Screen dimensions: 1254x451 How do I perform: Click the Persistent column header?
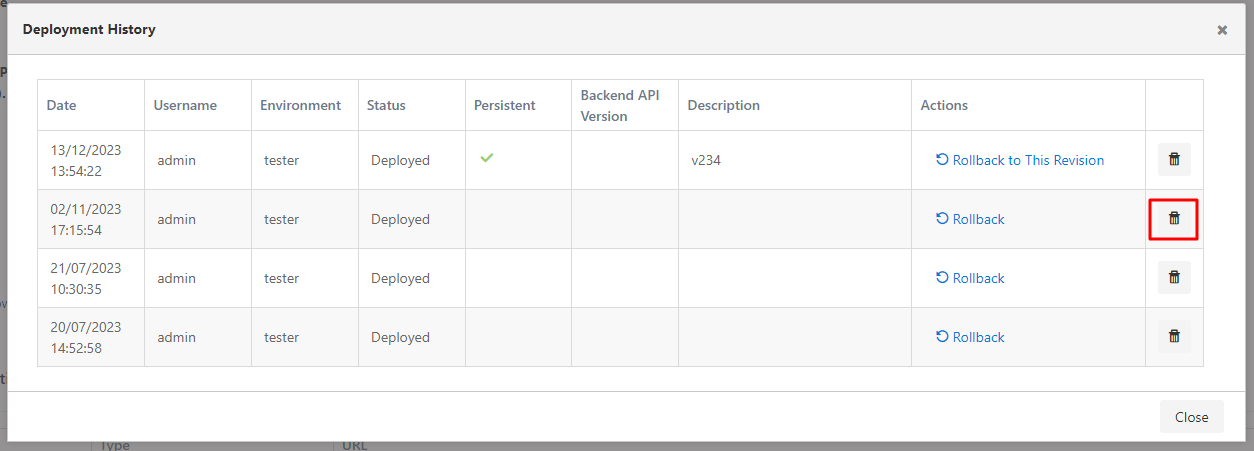(x=504, y=105)
